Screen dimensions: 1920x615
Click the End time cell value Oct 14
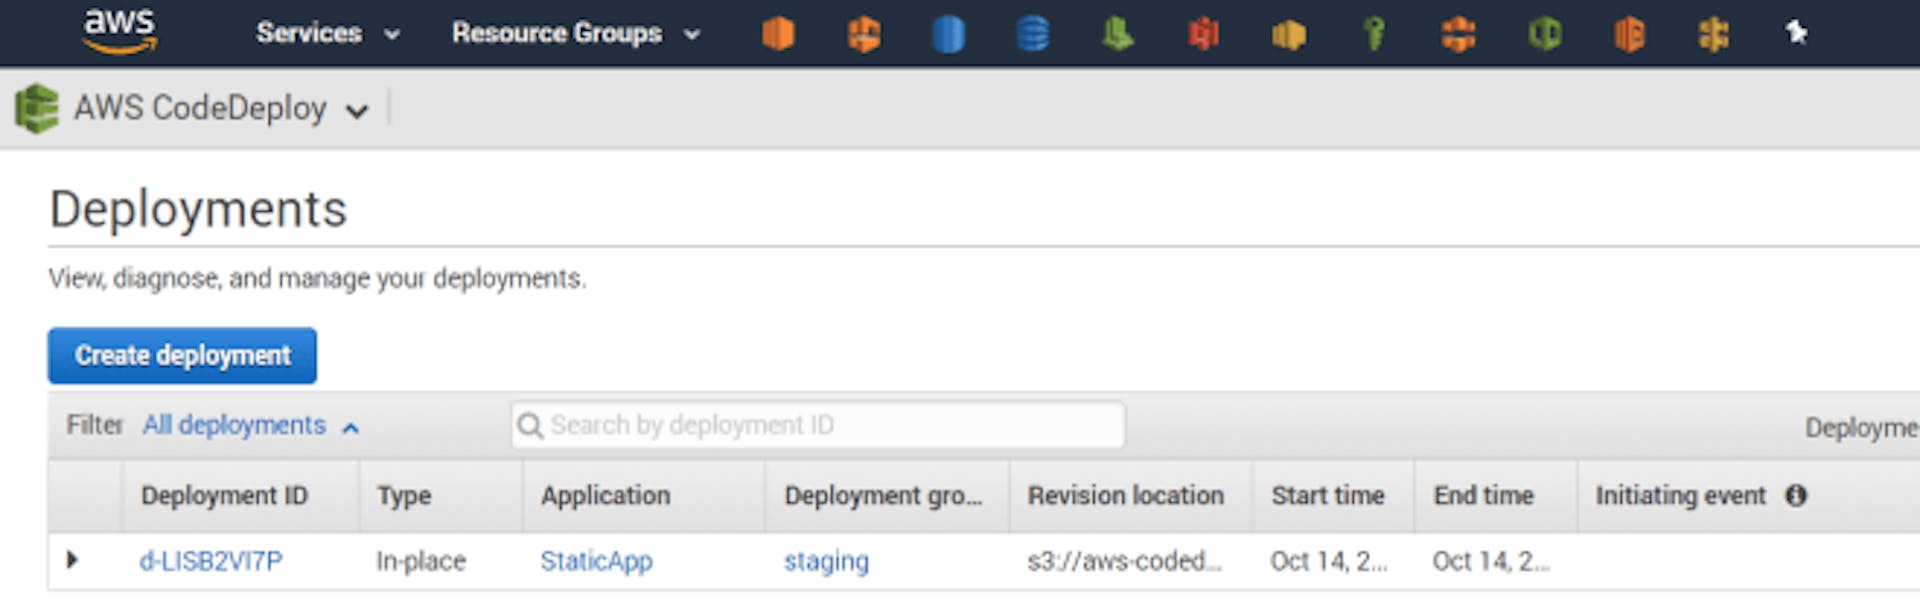(x=1490, y=561)
